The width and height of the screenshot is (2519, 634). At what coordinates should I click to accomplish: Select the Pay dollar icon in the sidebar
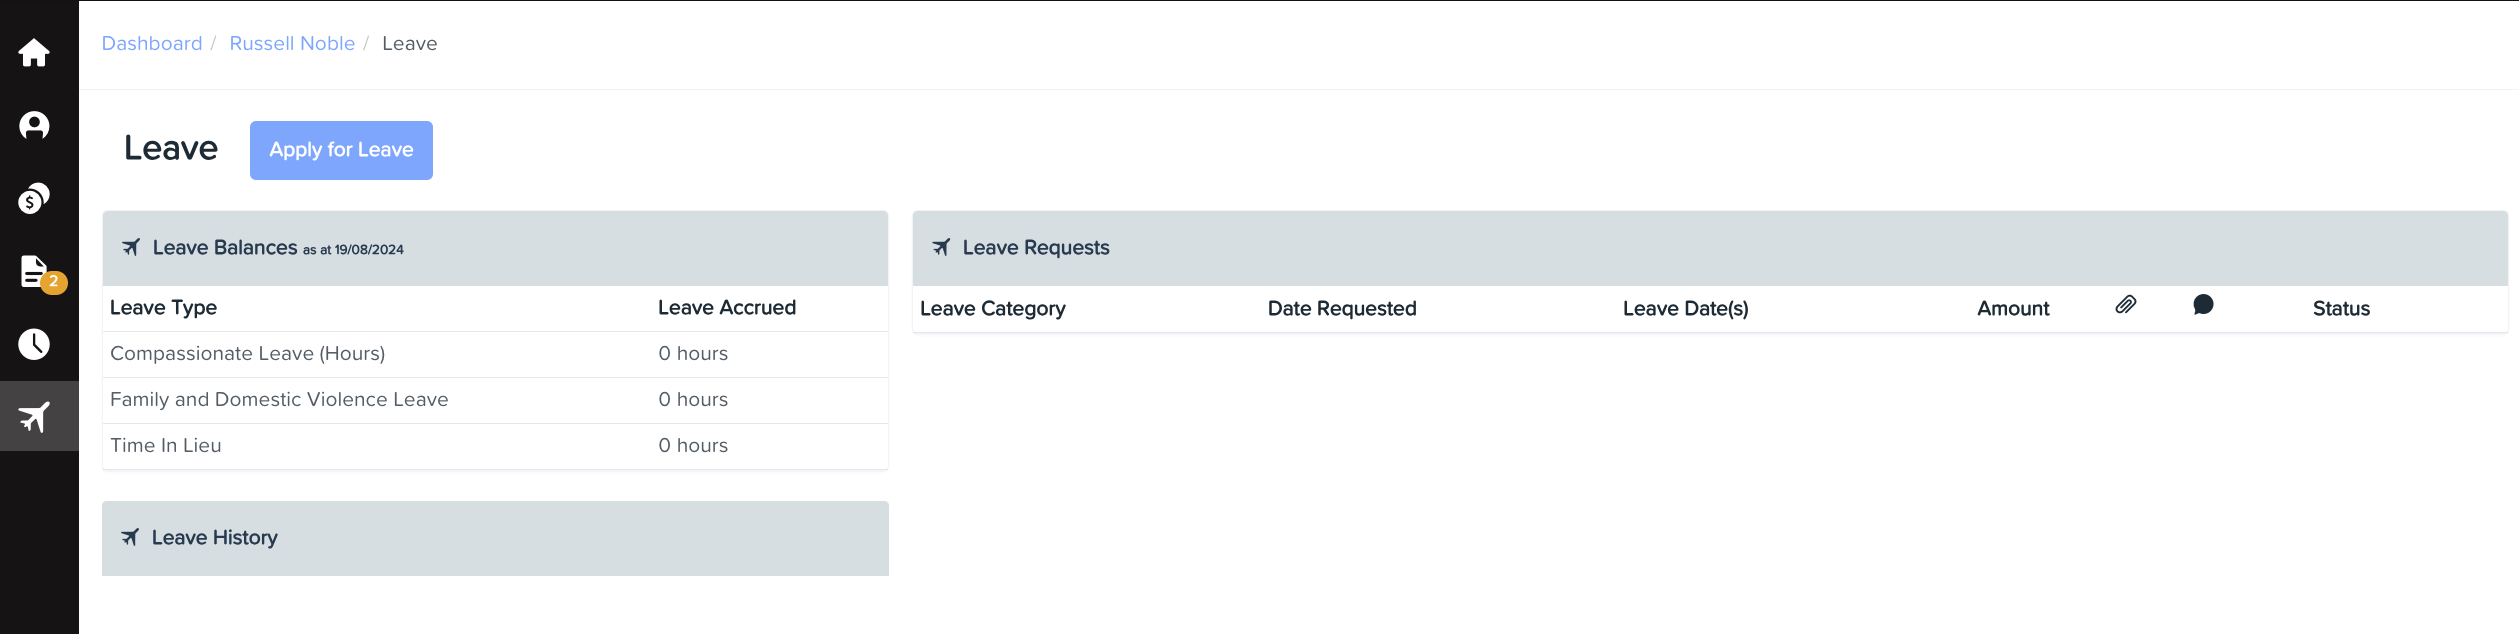(x=33, y=198)
